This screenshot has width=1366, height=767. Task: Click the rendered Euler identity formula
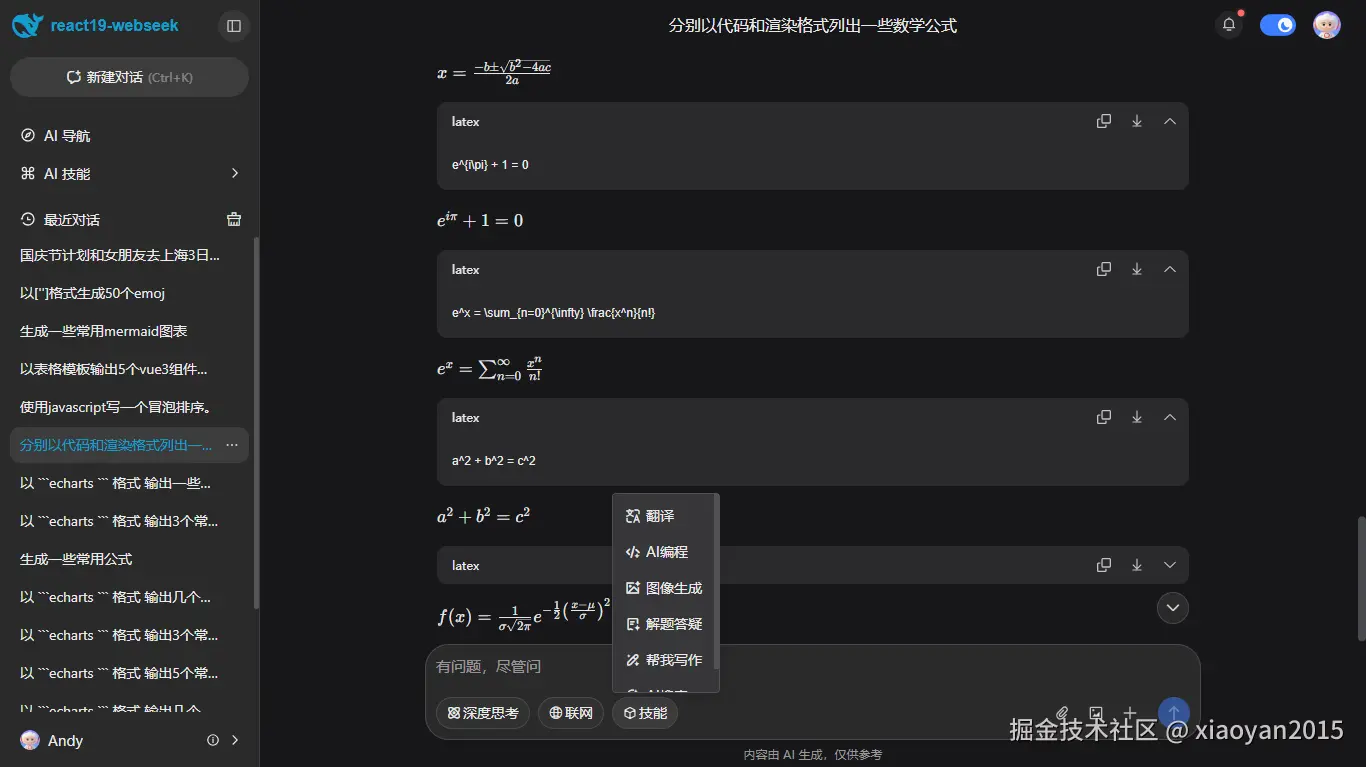(480, 219)
